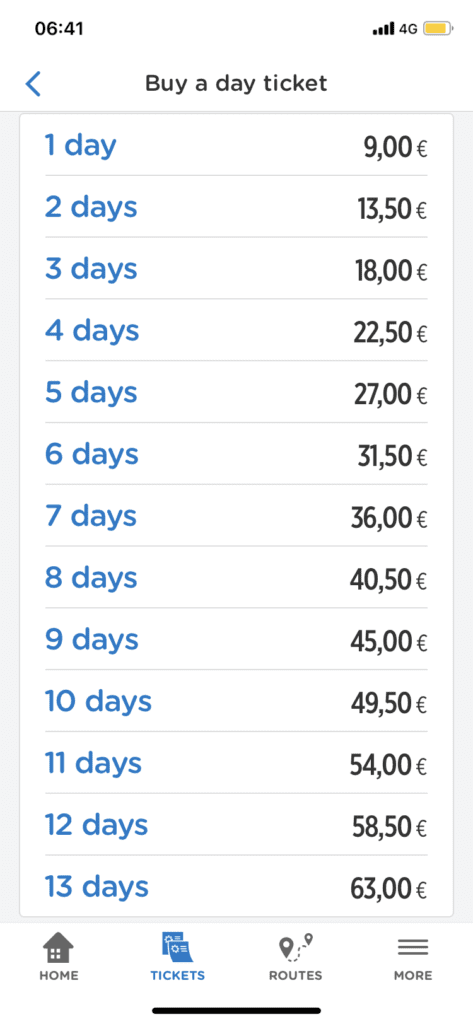
Task: Choose the 3 days ticket
Action: tap(236, 268)
